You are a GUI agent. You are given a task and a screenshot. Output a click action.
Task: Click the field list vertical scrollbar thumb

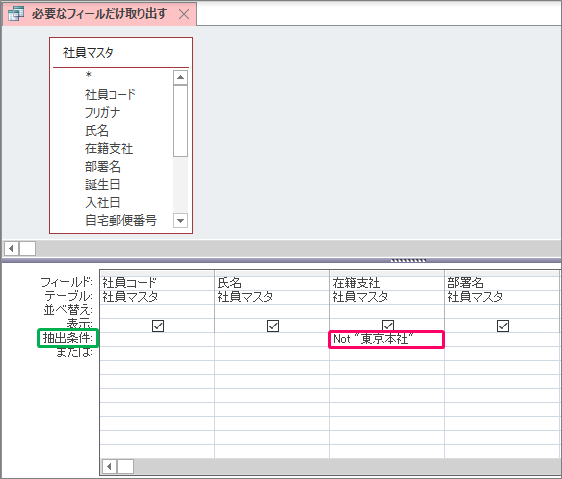click(x=180, y=121)
